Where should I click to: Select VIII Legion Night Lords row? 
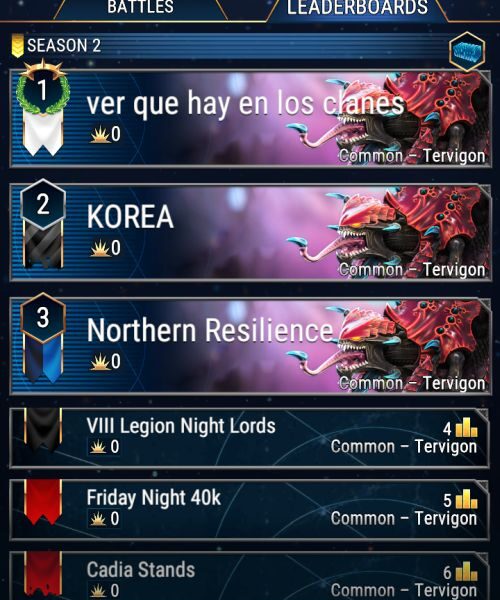[249, 437]
